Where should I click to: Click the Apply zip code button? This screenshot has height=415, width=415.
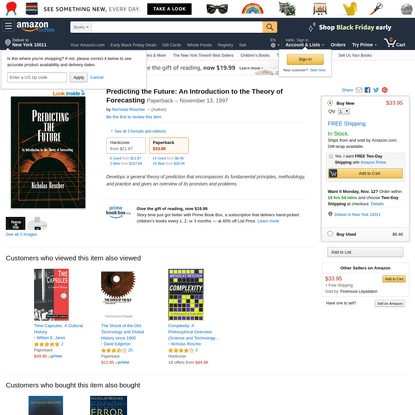coord(79,77)
